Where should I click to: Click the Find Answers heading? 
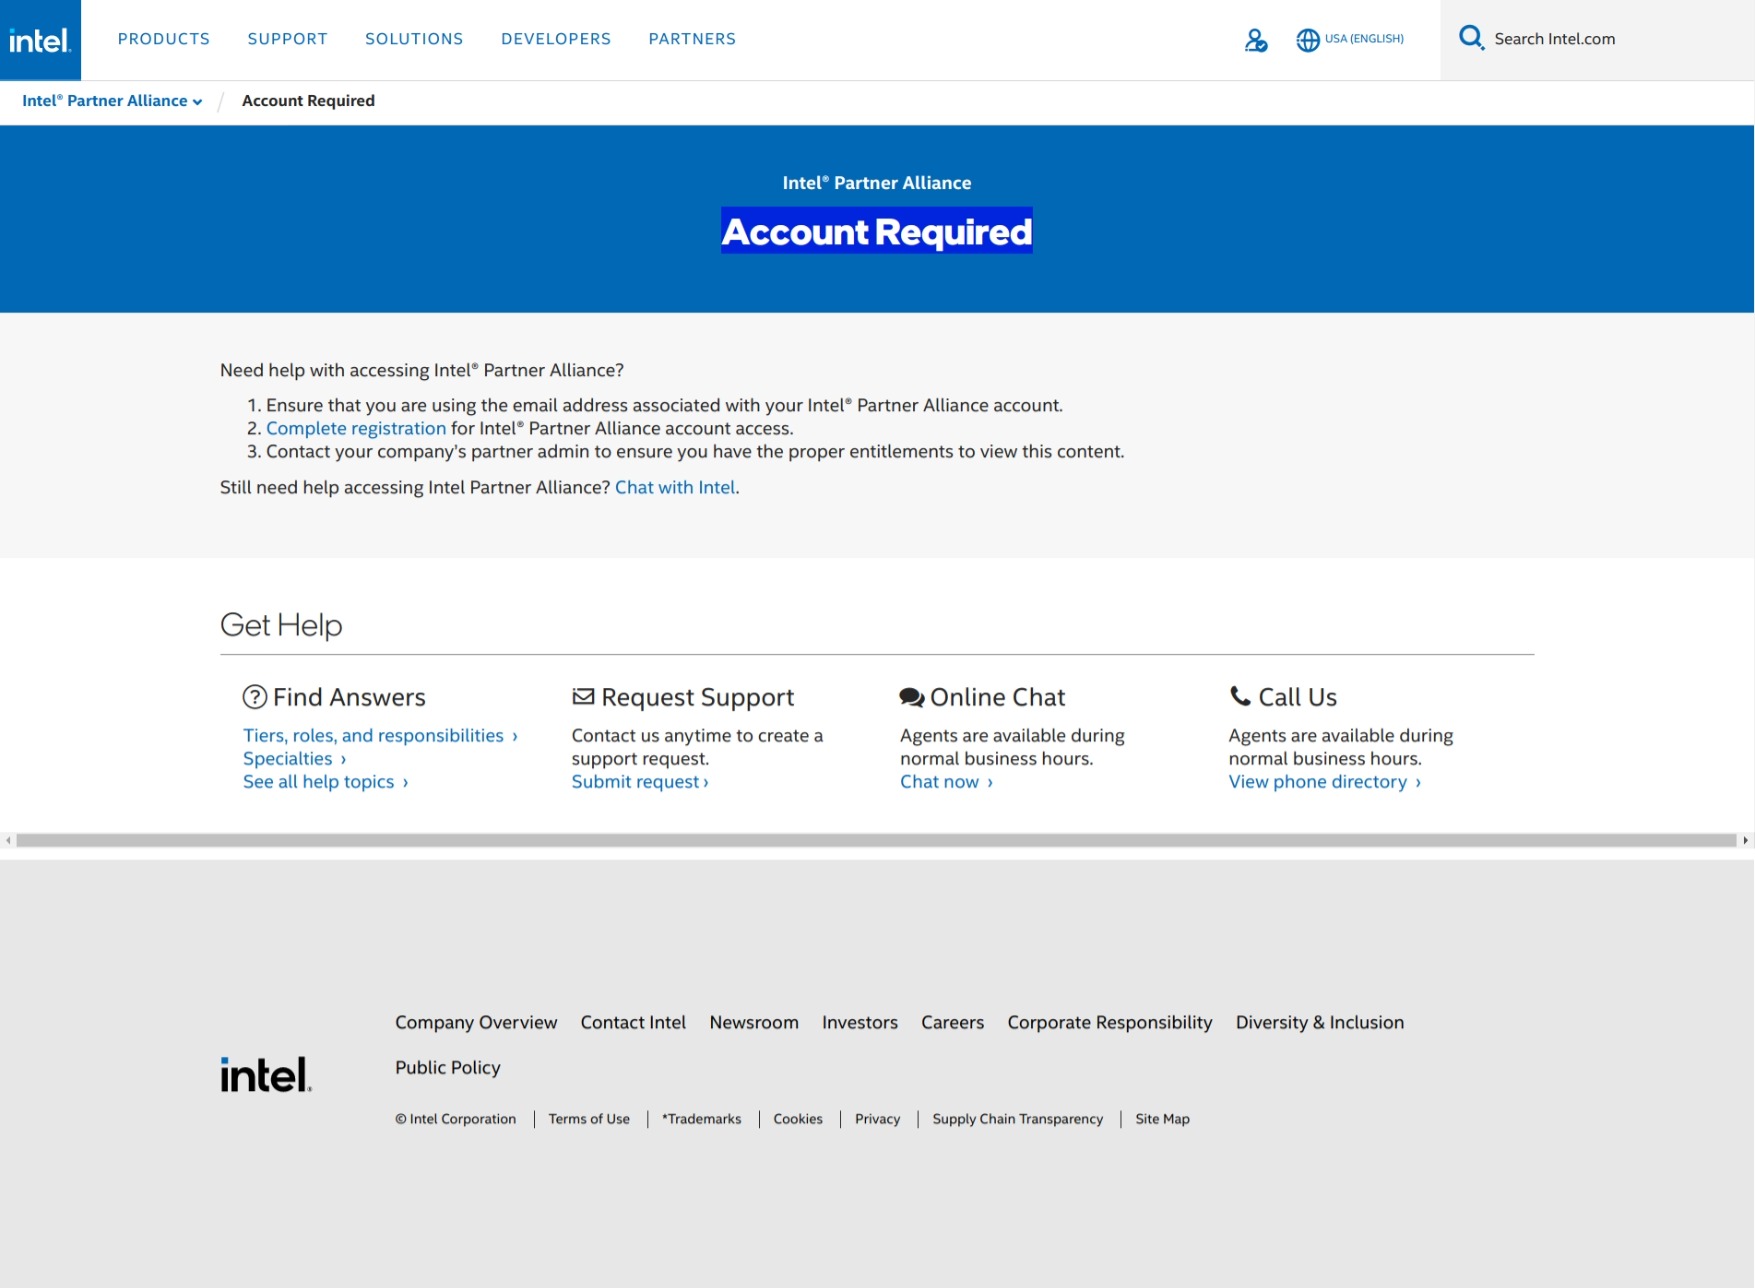(349, 697)
